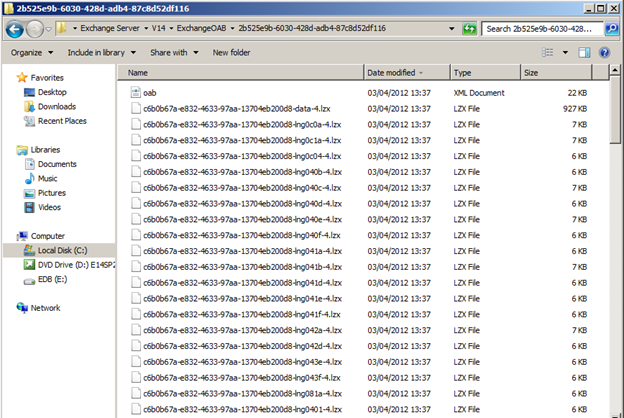Click file icon of lng042a-4.lzx

tap(136, 330)
